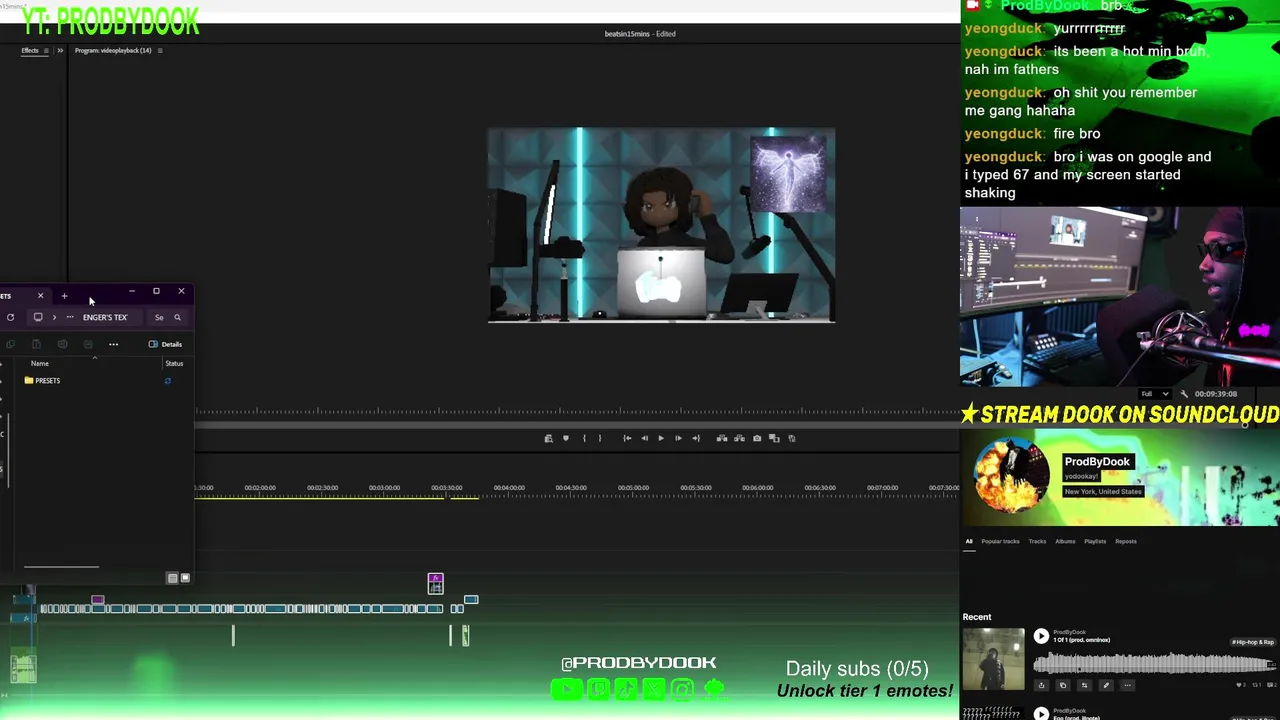Select the PRESETS folder
Viewport: 1280px width, 720px height.
click(42, 380)
